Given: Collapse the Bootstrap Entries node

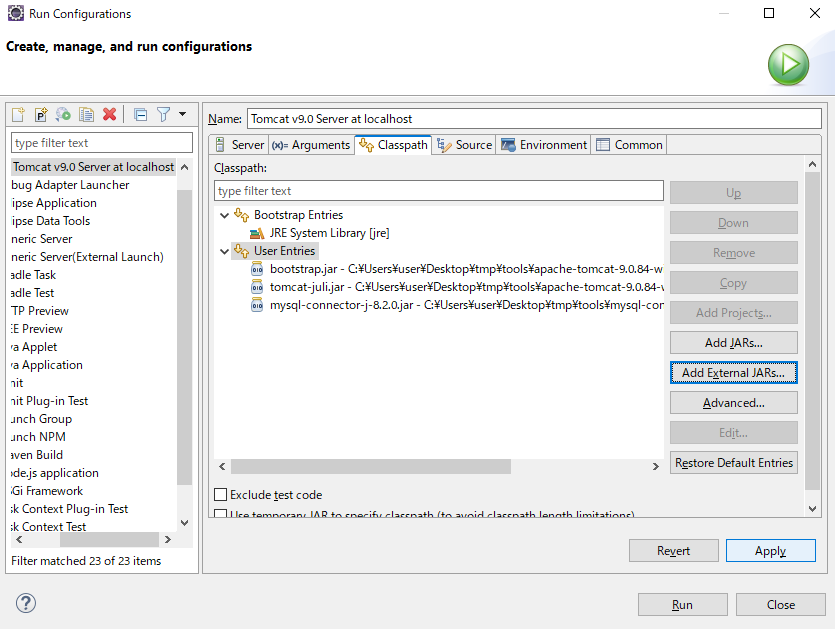Looking at the screenshot, I should pyautogui.click(x=224, y=215).
